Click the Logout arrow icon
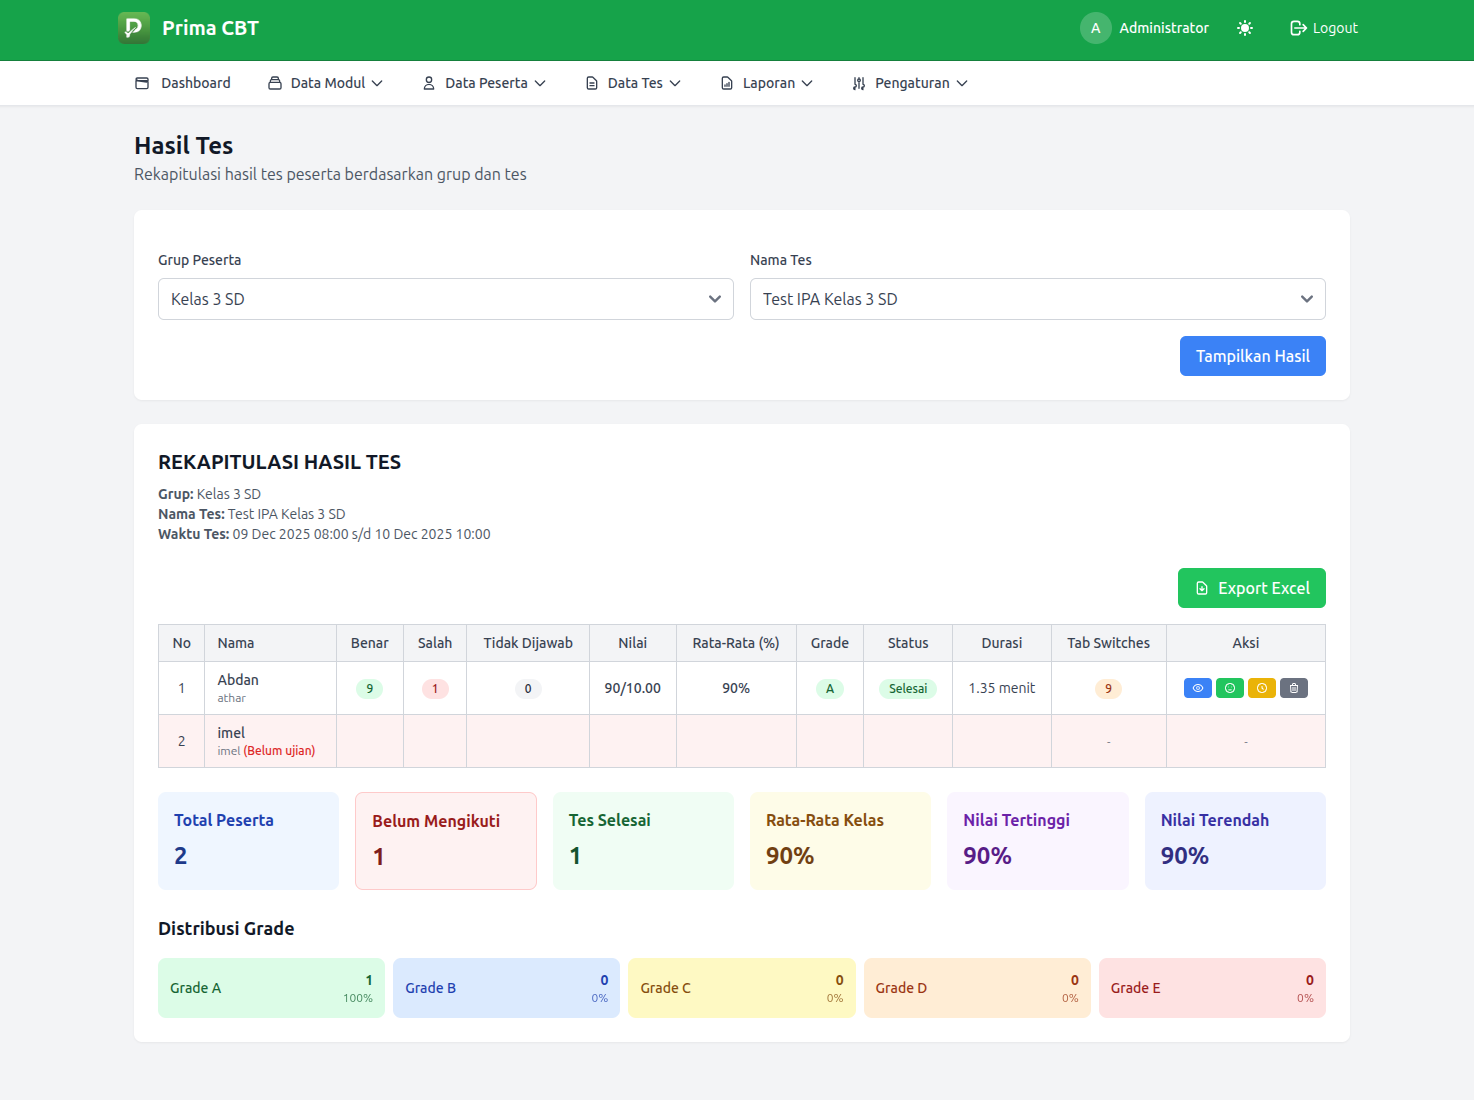This screenshot has width=1474, height=1100. [1296, 28]
